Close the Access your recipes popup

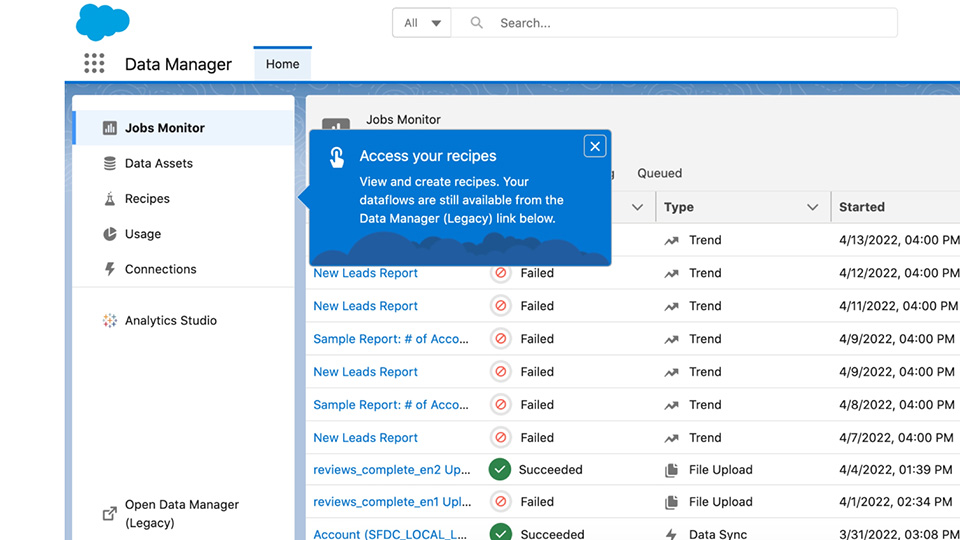click(x=595, y=147)
